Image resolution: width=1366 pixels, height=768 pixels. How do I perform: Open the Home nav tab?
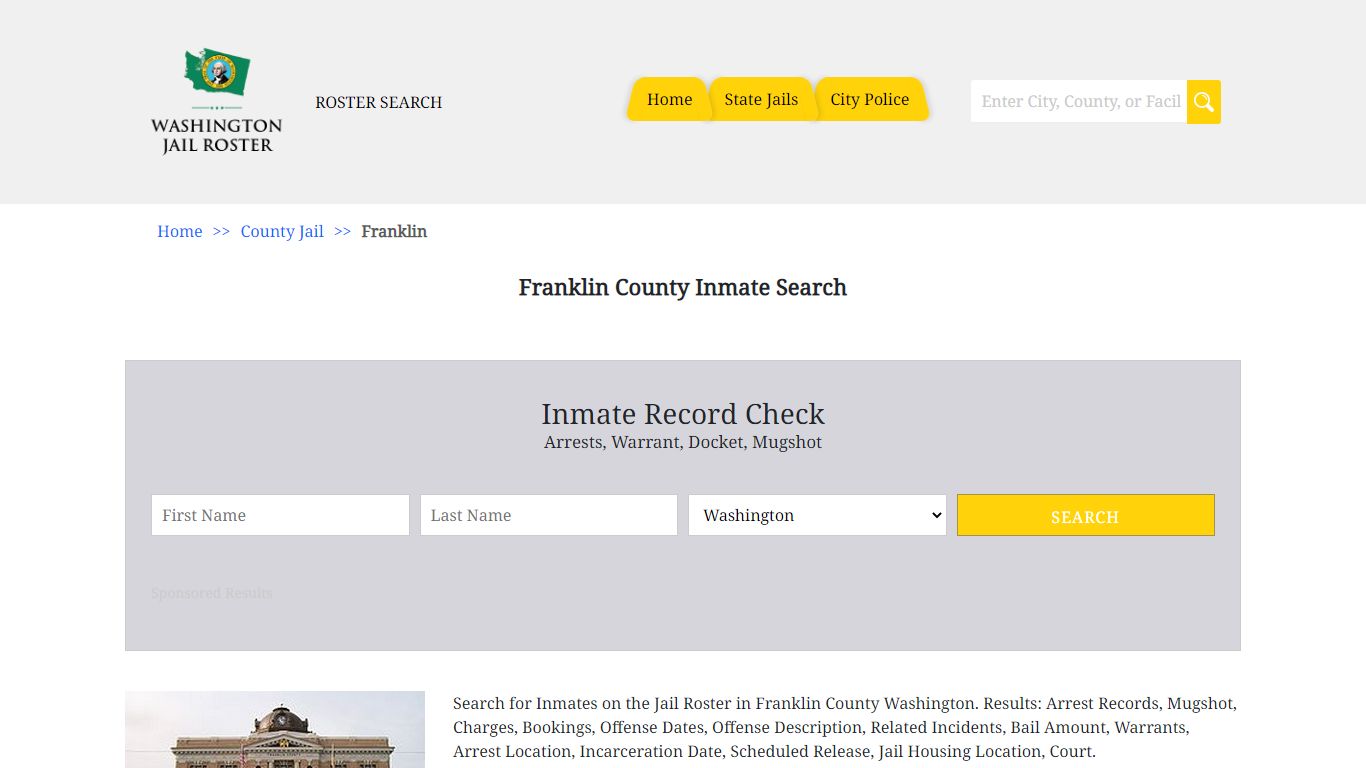point(669,99)
